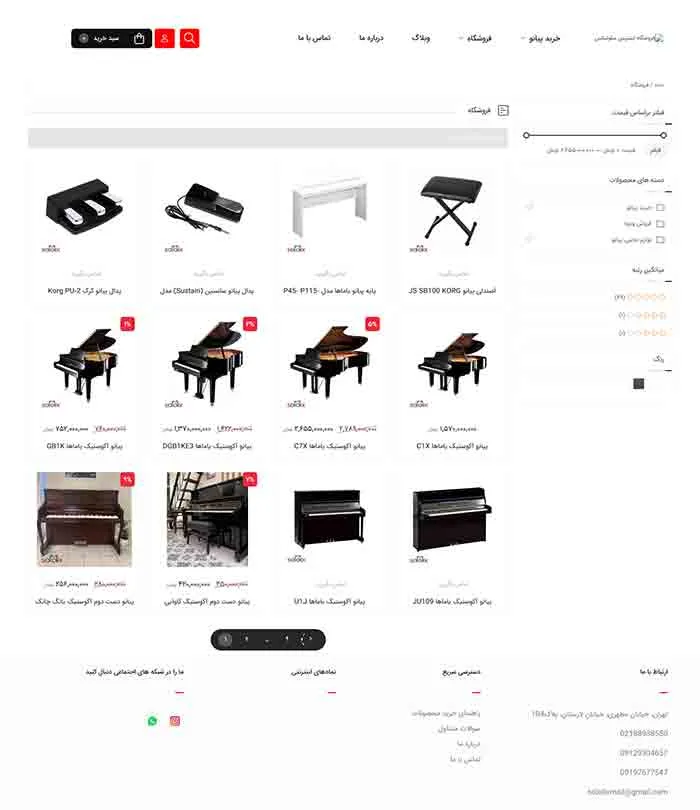The image size is (700, 810).
Task: Open the Instagram icon in footer
Action: click(175, 721)
